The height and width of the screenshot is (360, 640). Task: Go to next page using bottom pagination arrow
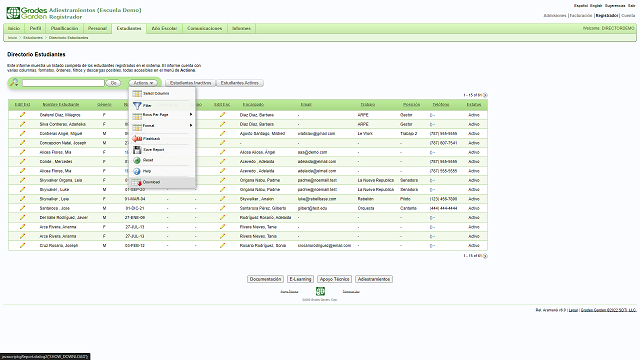(485, 256)
